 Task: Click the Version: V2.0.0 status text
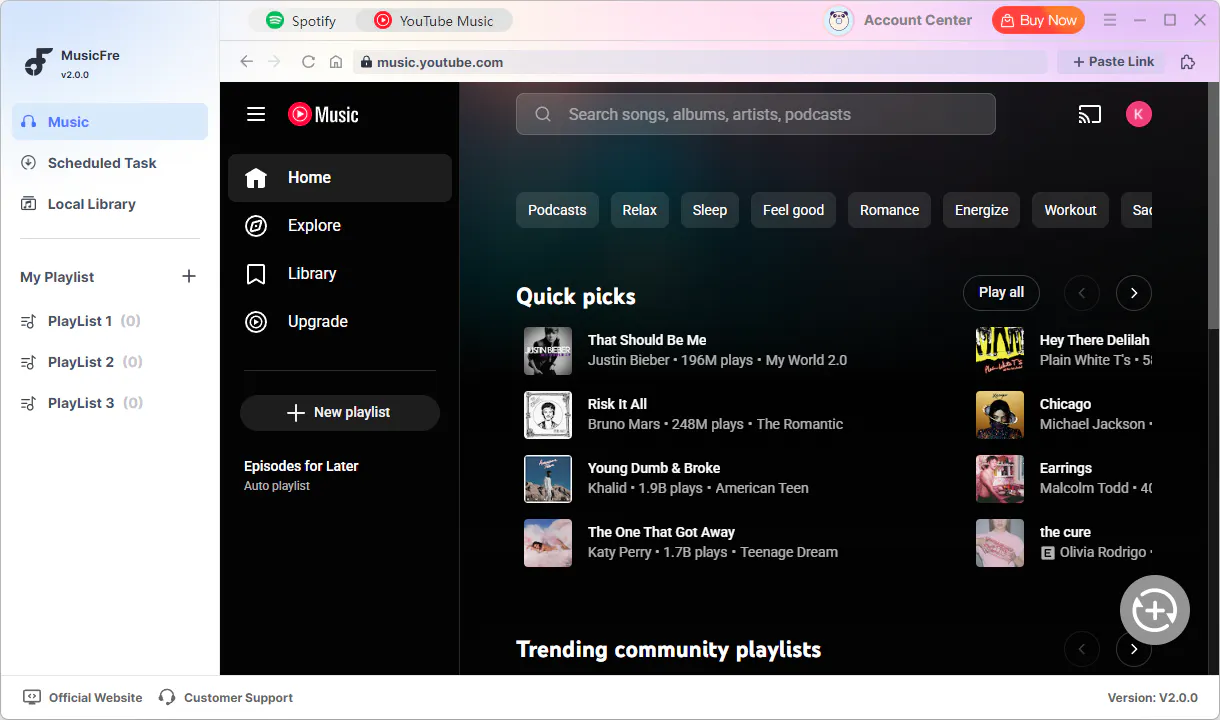(1152, 698)
